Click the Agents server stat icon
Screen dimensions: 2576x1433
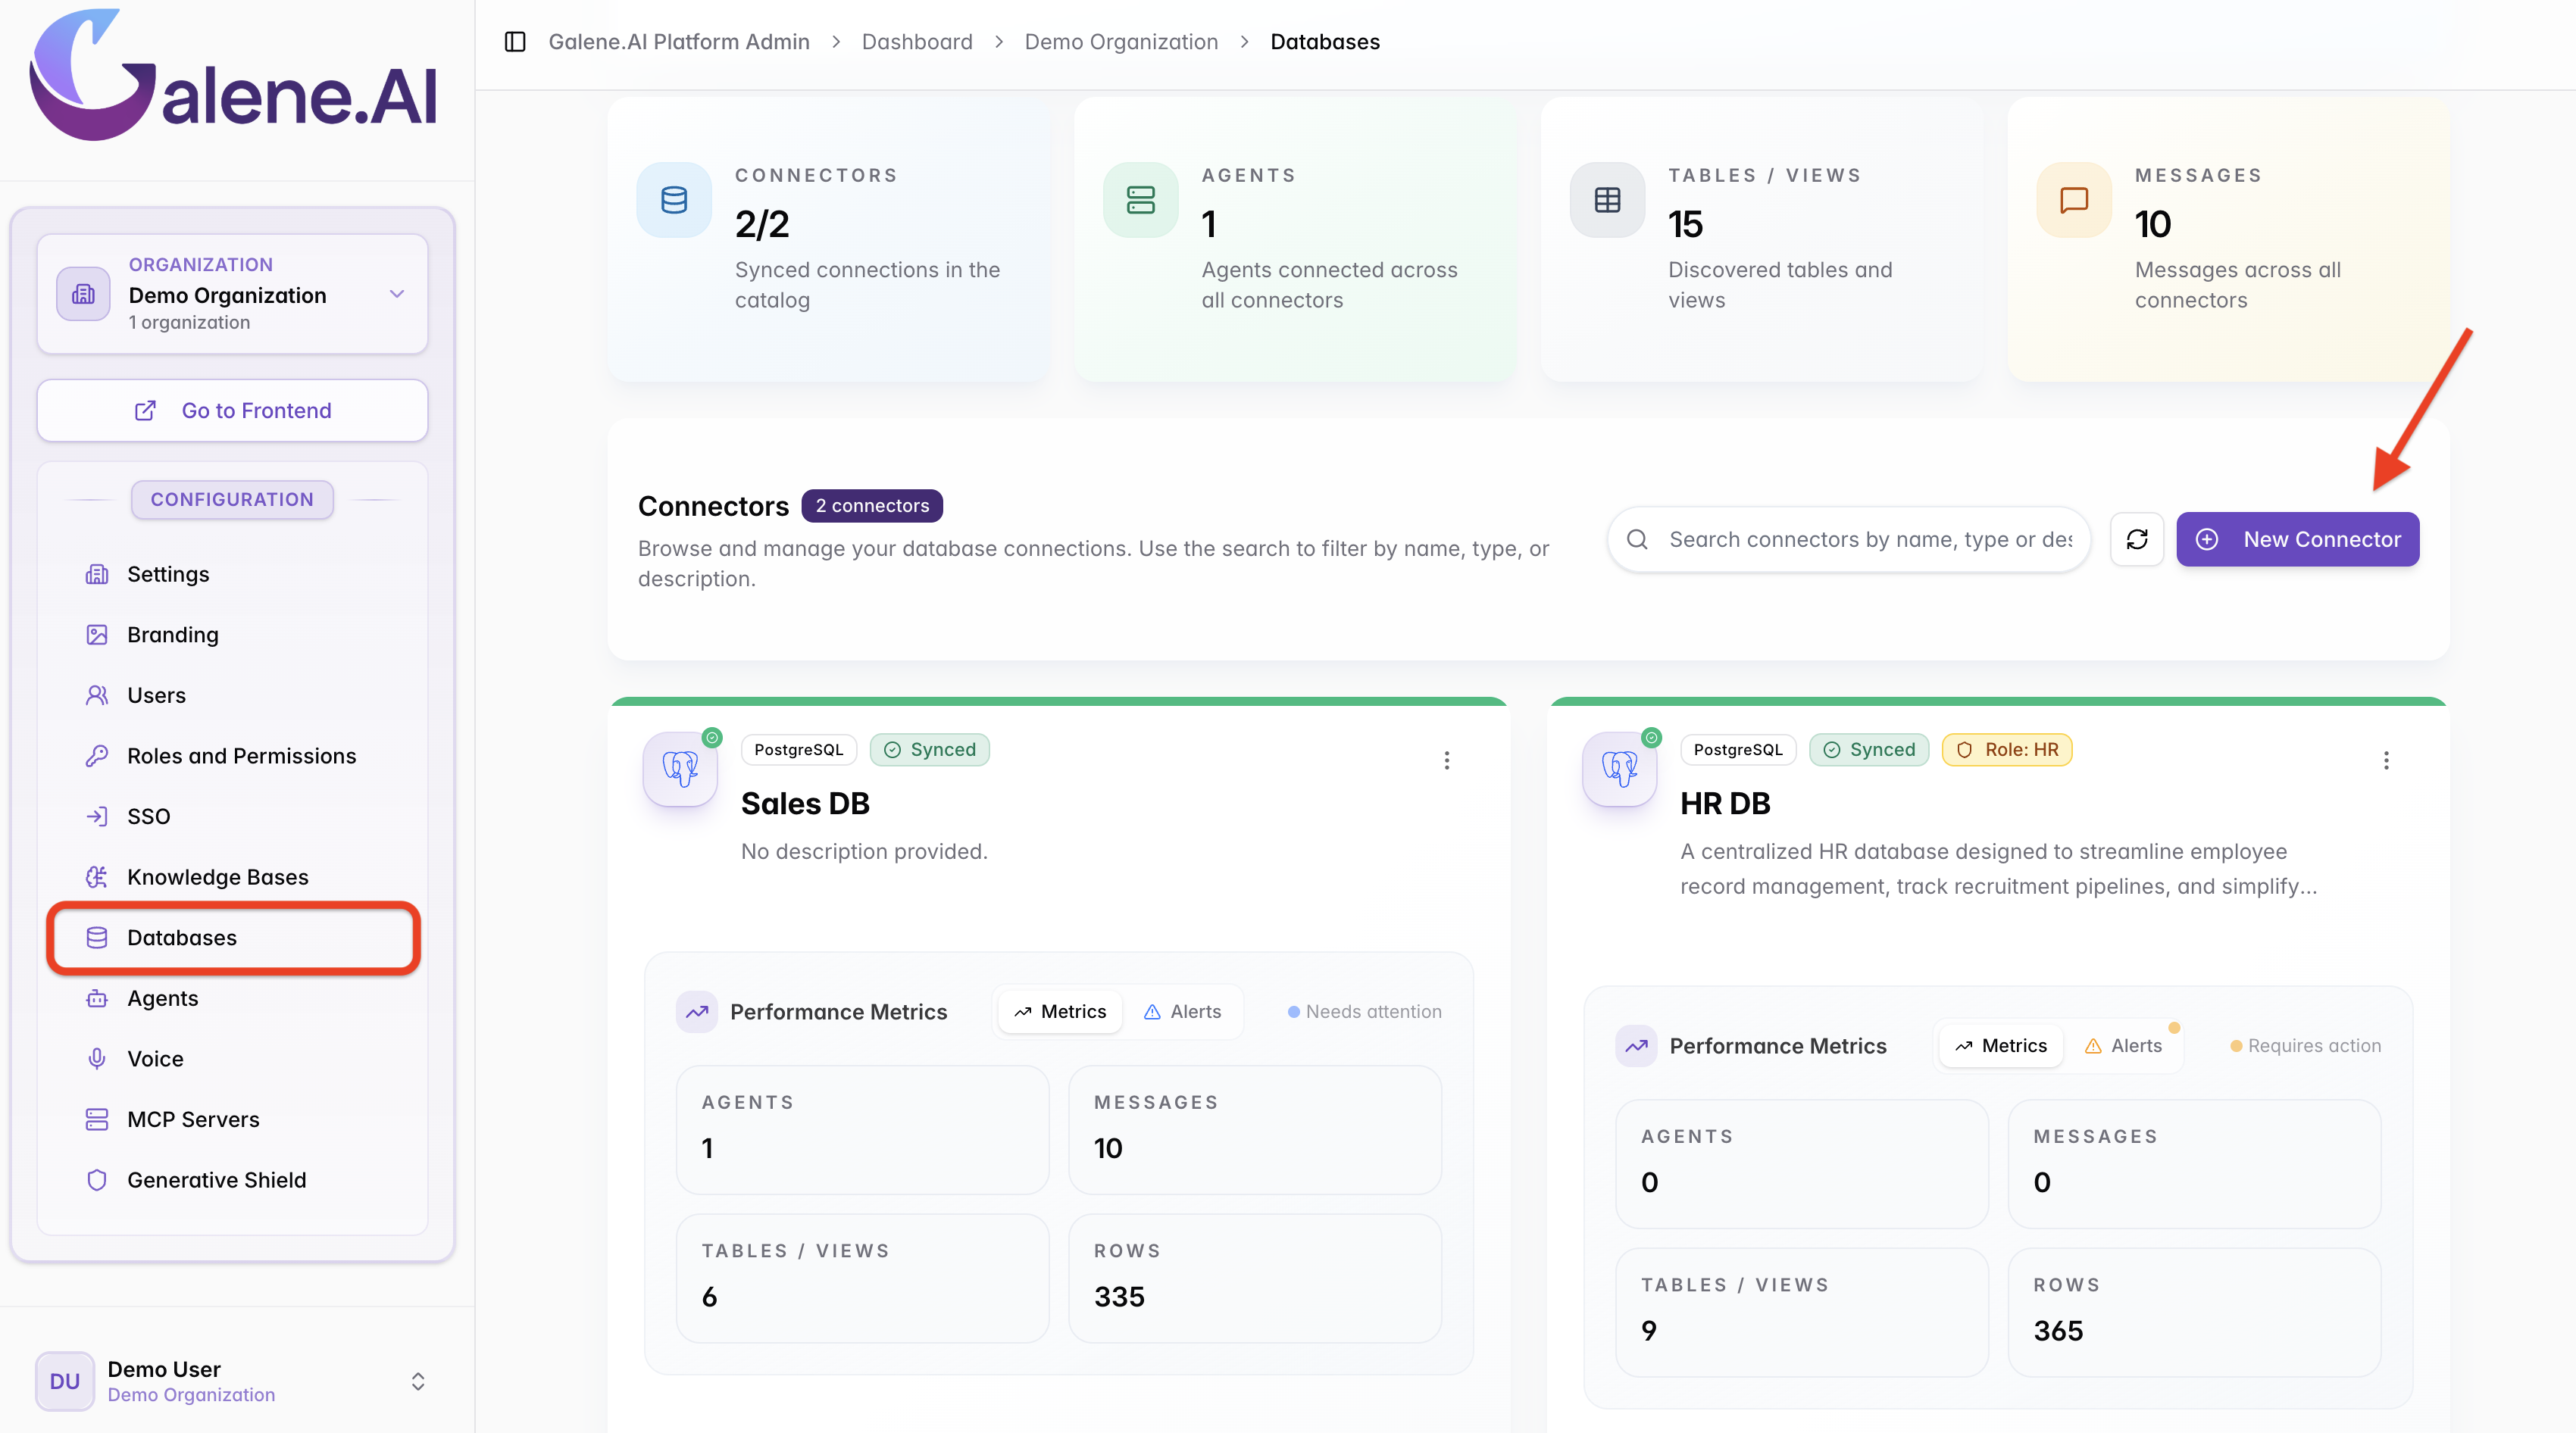(1141, 200)
